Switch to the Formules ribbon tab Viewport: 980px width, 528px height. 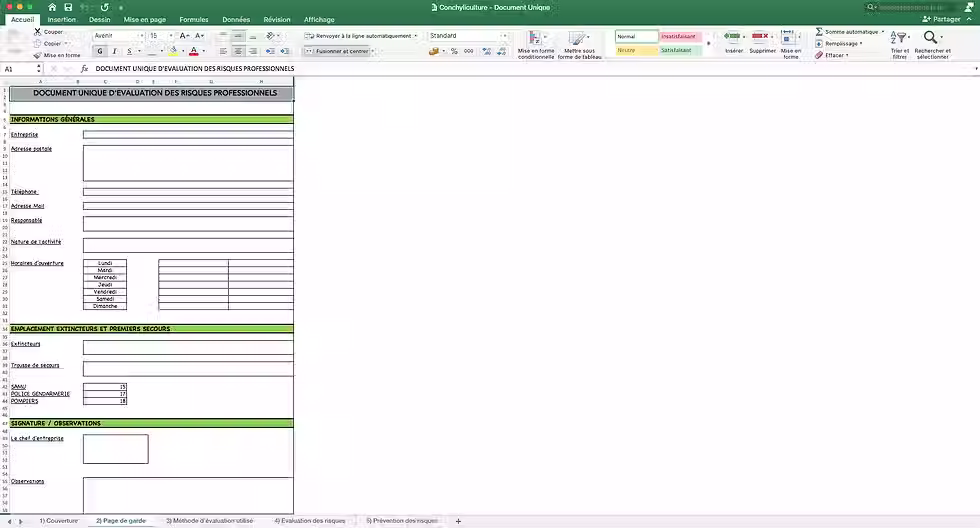194,19
